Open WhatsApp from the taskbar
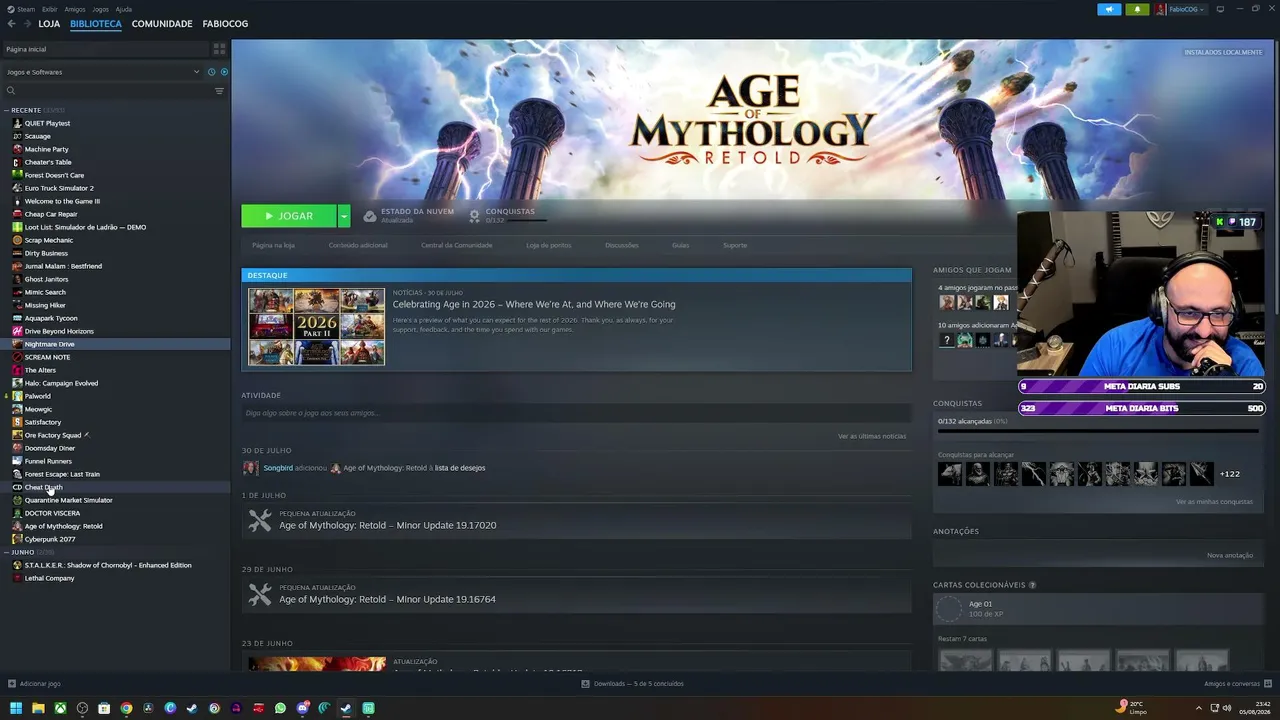The height and width of the screenshot is (720, 1280). 280,708
